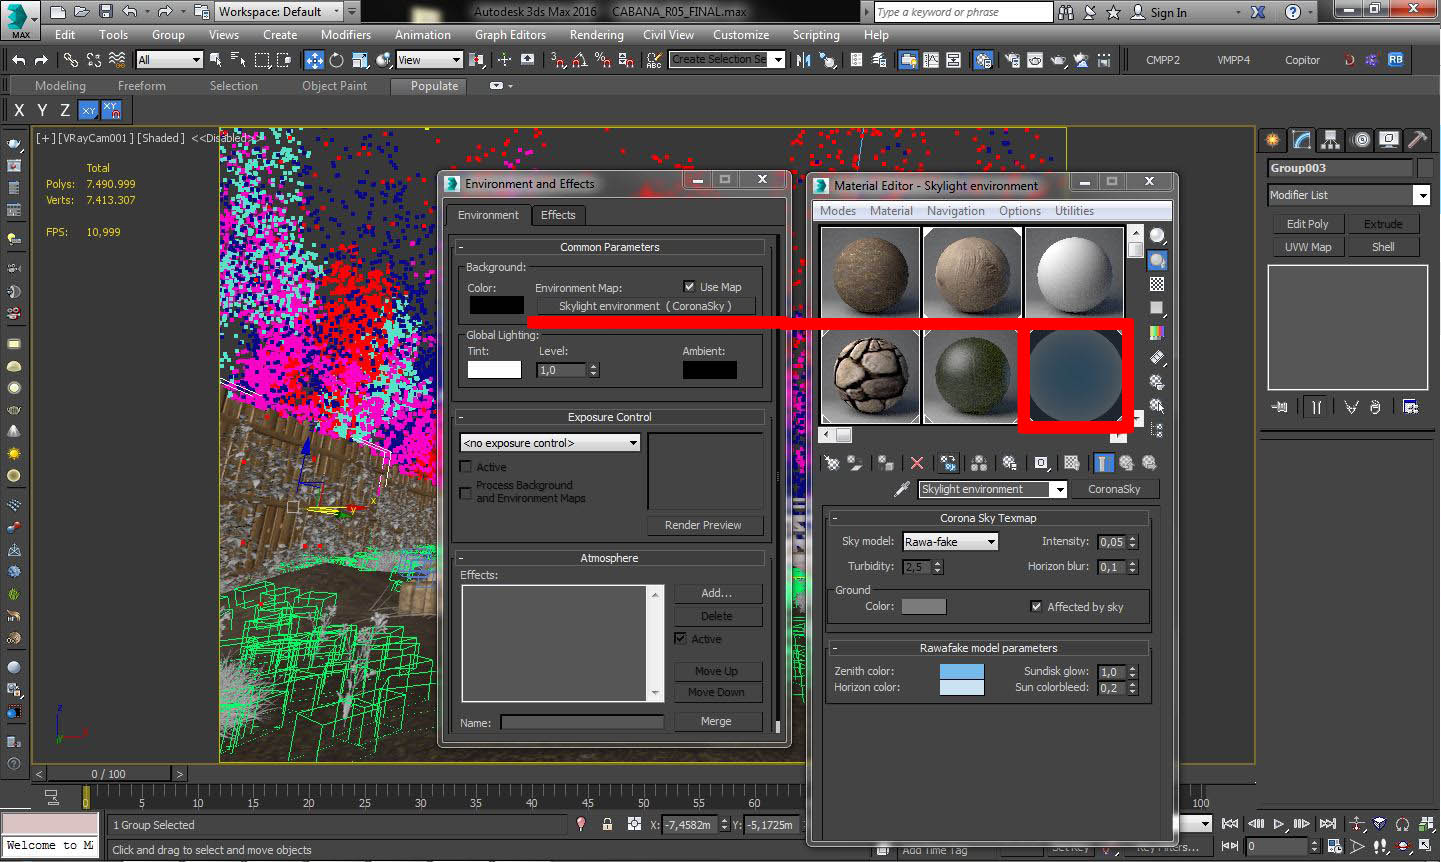
Task: Toggle the Affected by sky checkbox
Action: click(1036, 606)
